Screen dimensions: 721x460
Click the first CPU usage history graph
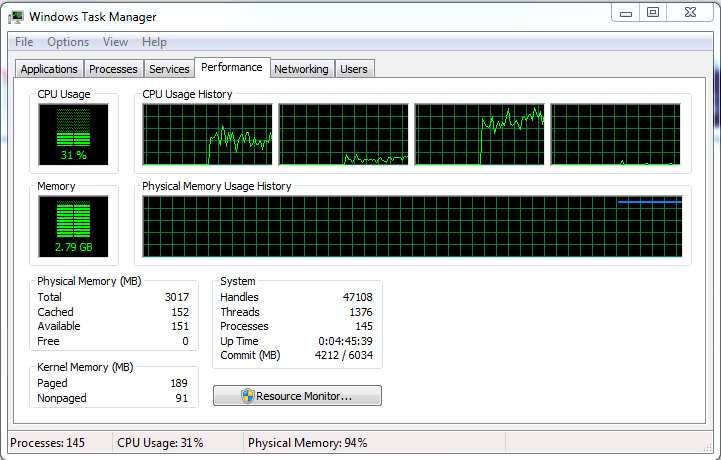coord(207,134)
